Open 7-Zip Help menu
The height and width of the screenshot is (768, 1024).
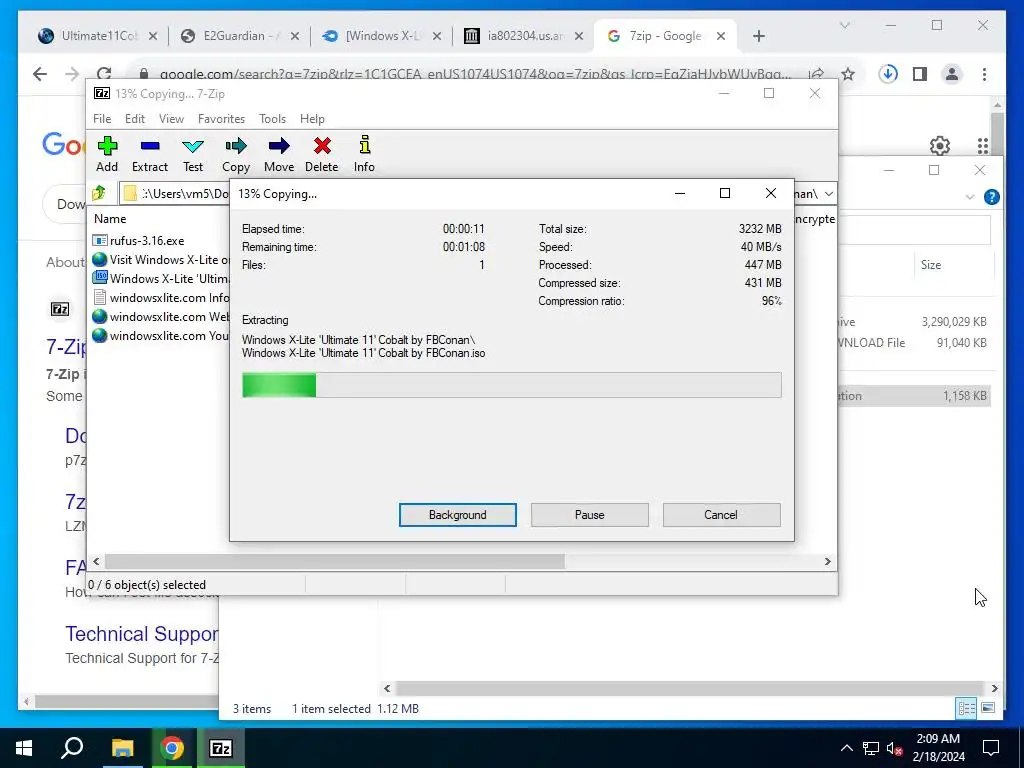[312, 118]
